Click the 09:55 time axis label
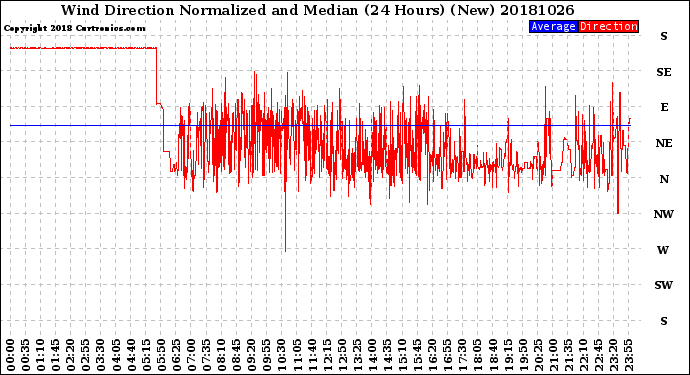 267,355
